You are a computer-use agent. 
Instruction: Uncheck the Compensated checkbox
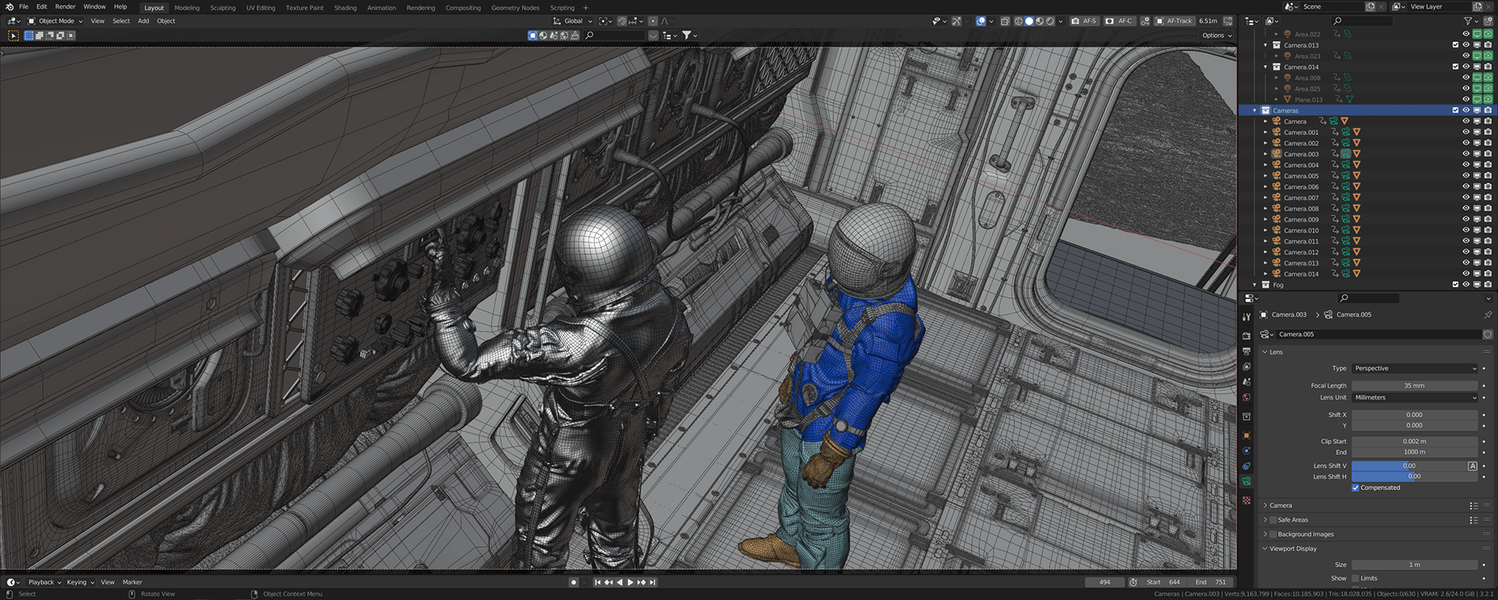coord(1356,488)
